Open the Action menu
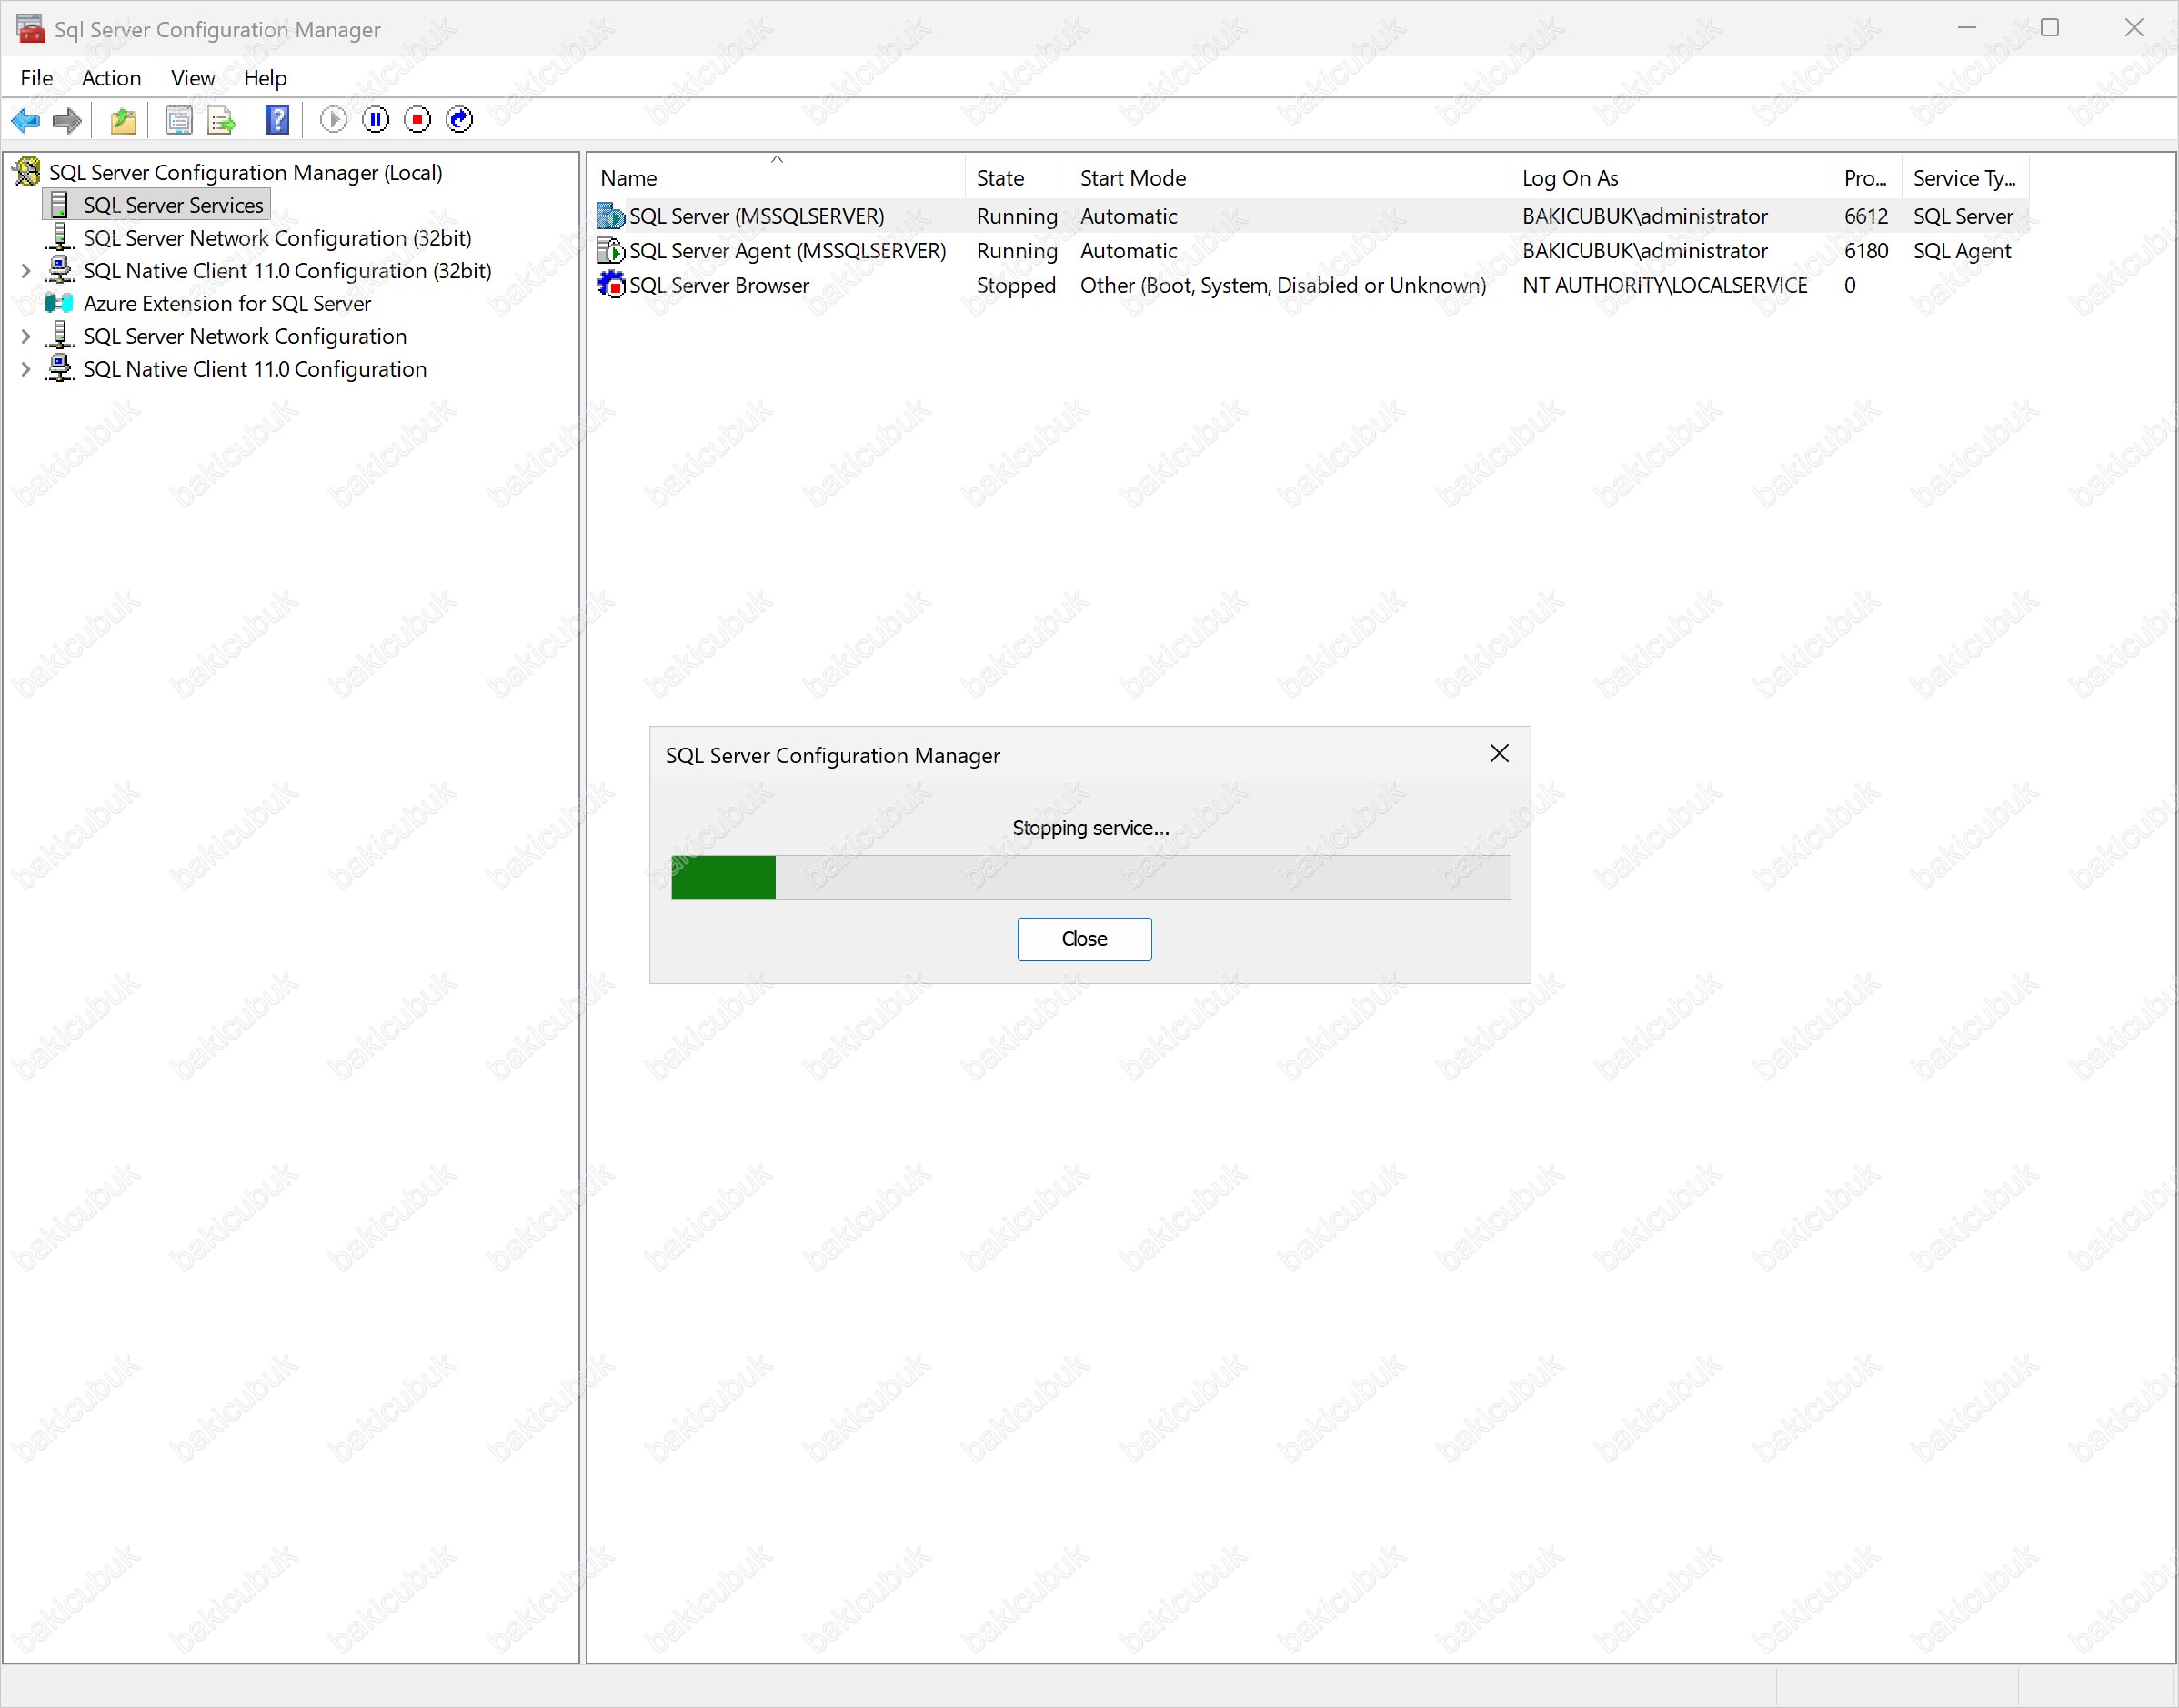The width and height of the screenshot is (2179, 1708). pos(111,78)
